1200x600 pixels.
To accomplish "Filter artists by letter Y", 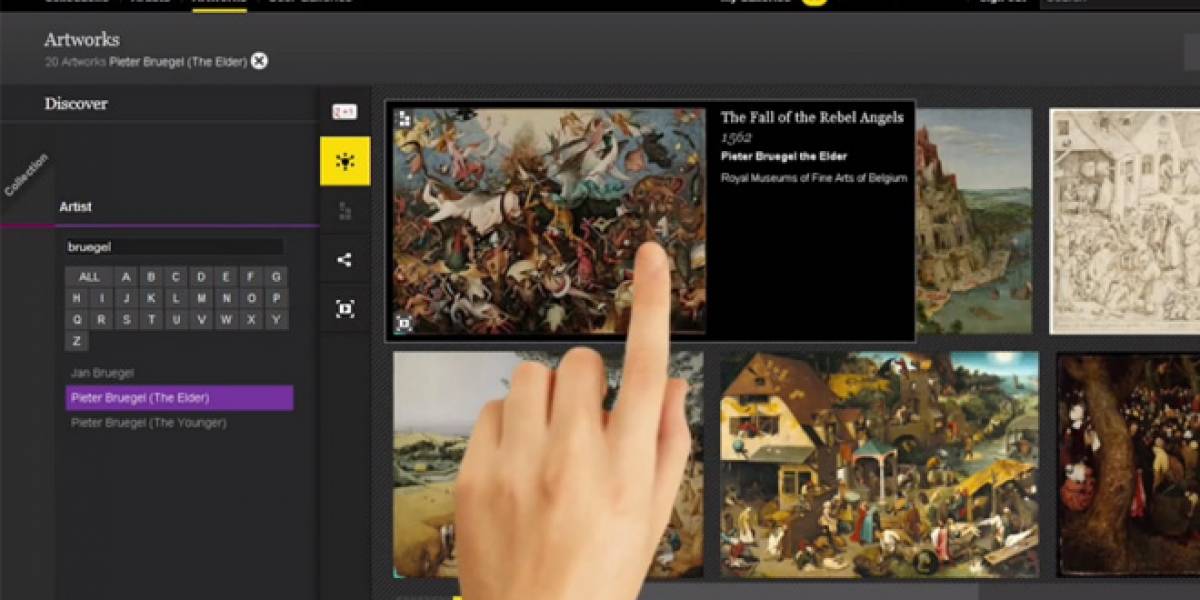I will coord(277,320).
